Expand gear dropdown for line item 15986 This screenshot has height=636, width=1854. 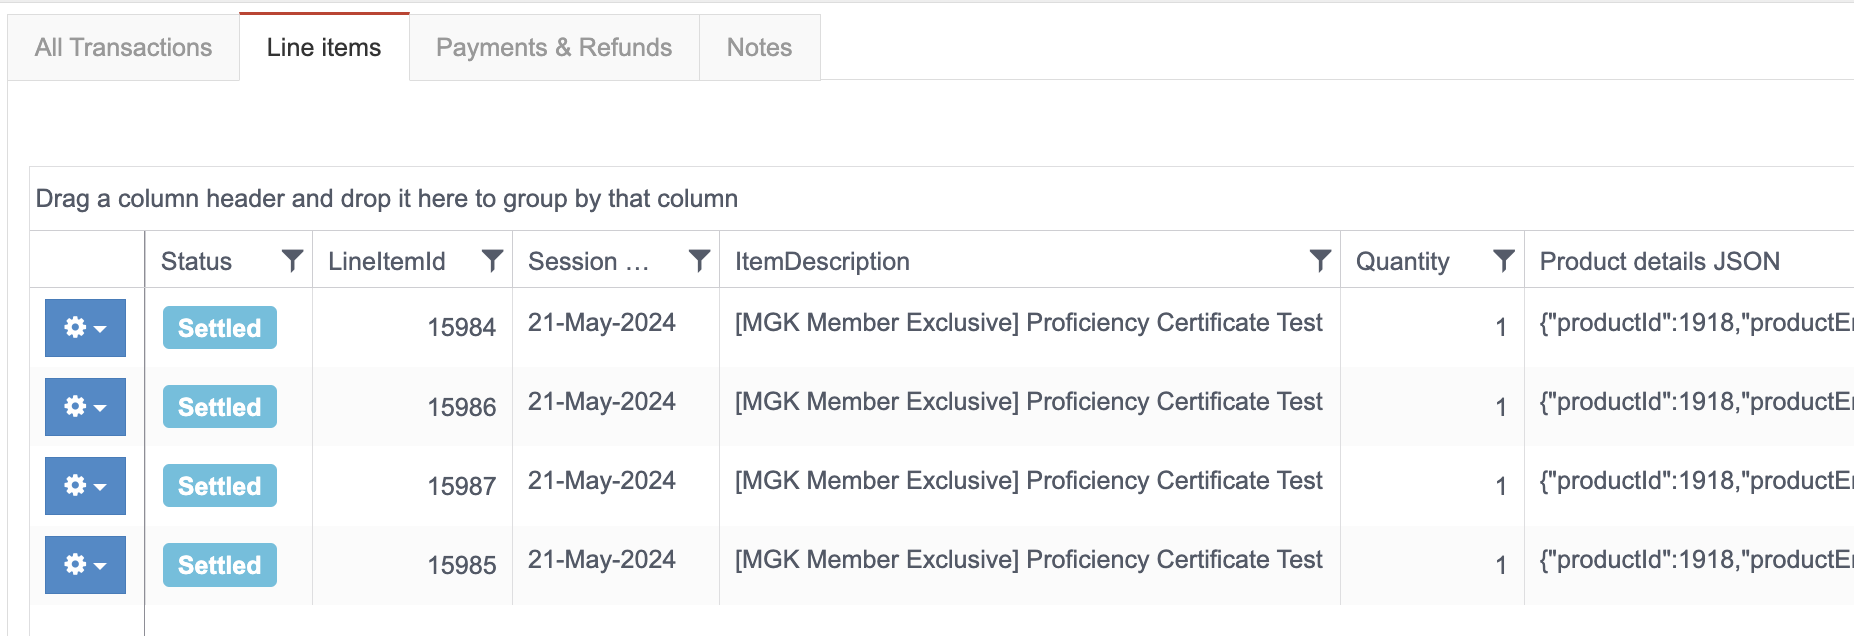click(85, 407)
